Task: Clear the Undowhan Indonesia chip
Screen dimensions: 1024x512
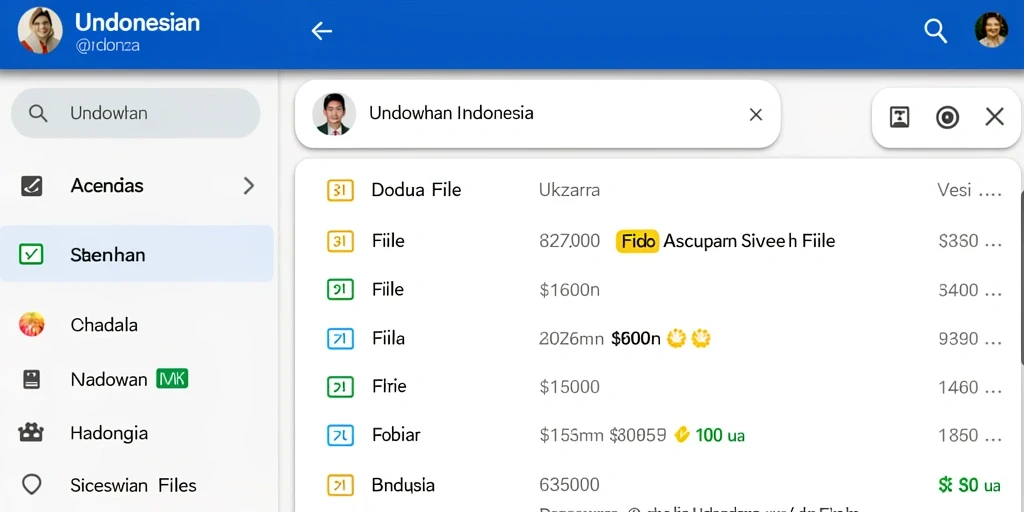Action: click(756, 115)
